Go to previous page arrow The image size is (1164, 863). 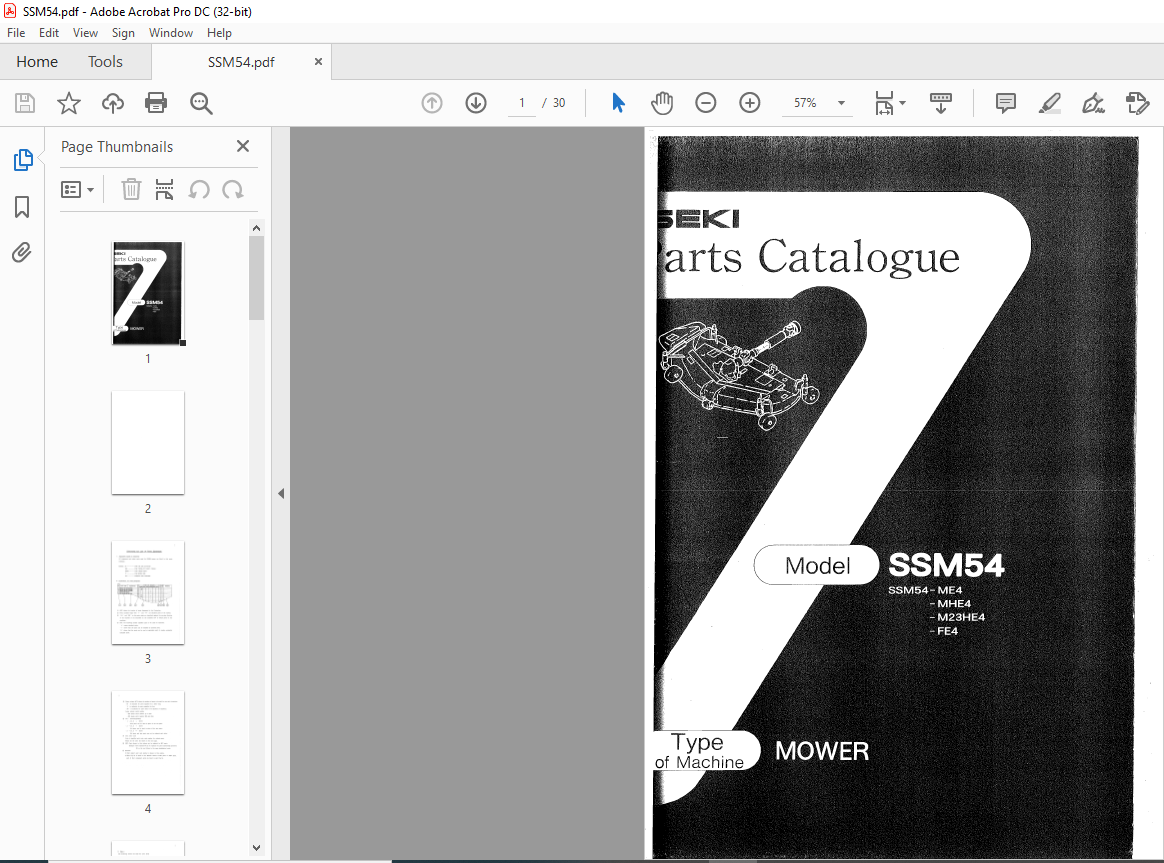pos(432,103)
